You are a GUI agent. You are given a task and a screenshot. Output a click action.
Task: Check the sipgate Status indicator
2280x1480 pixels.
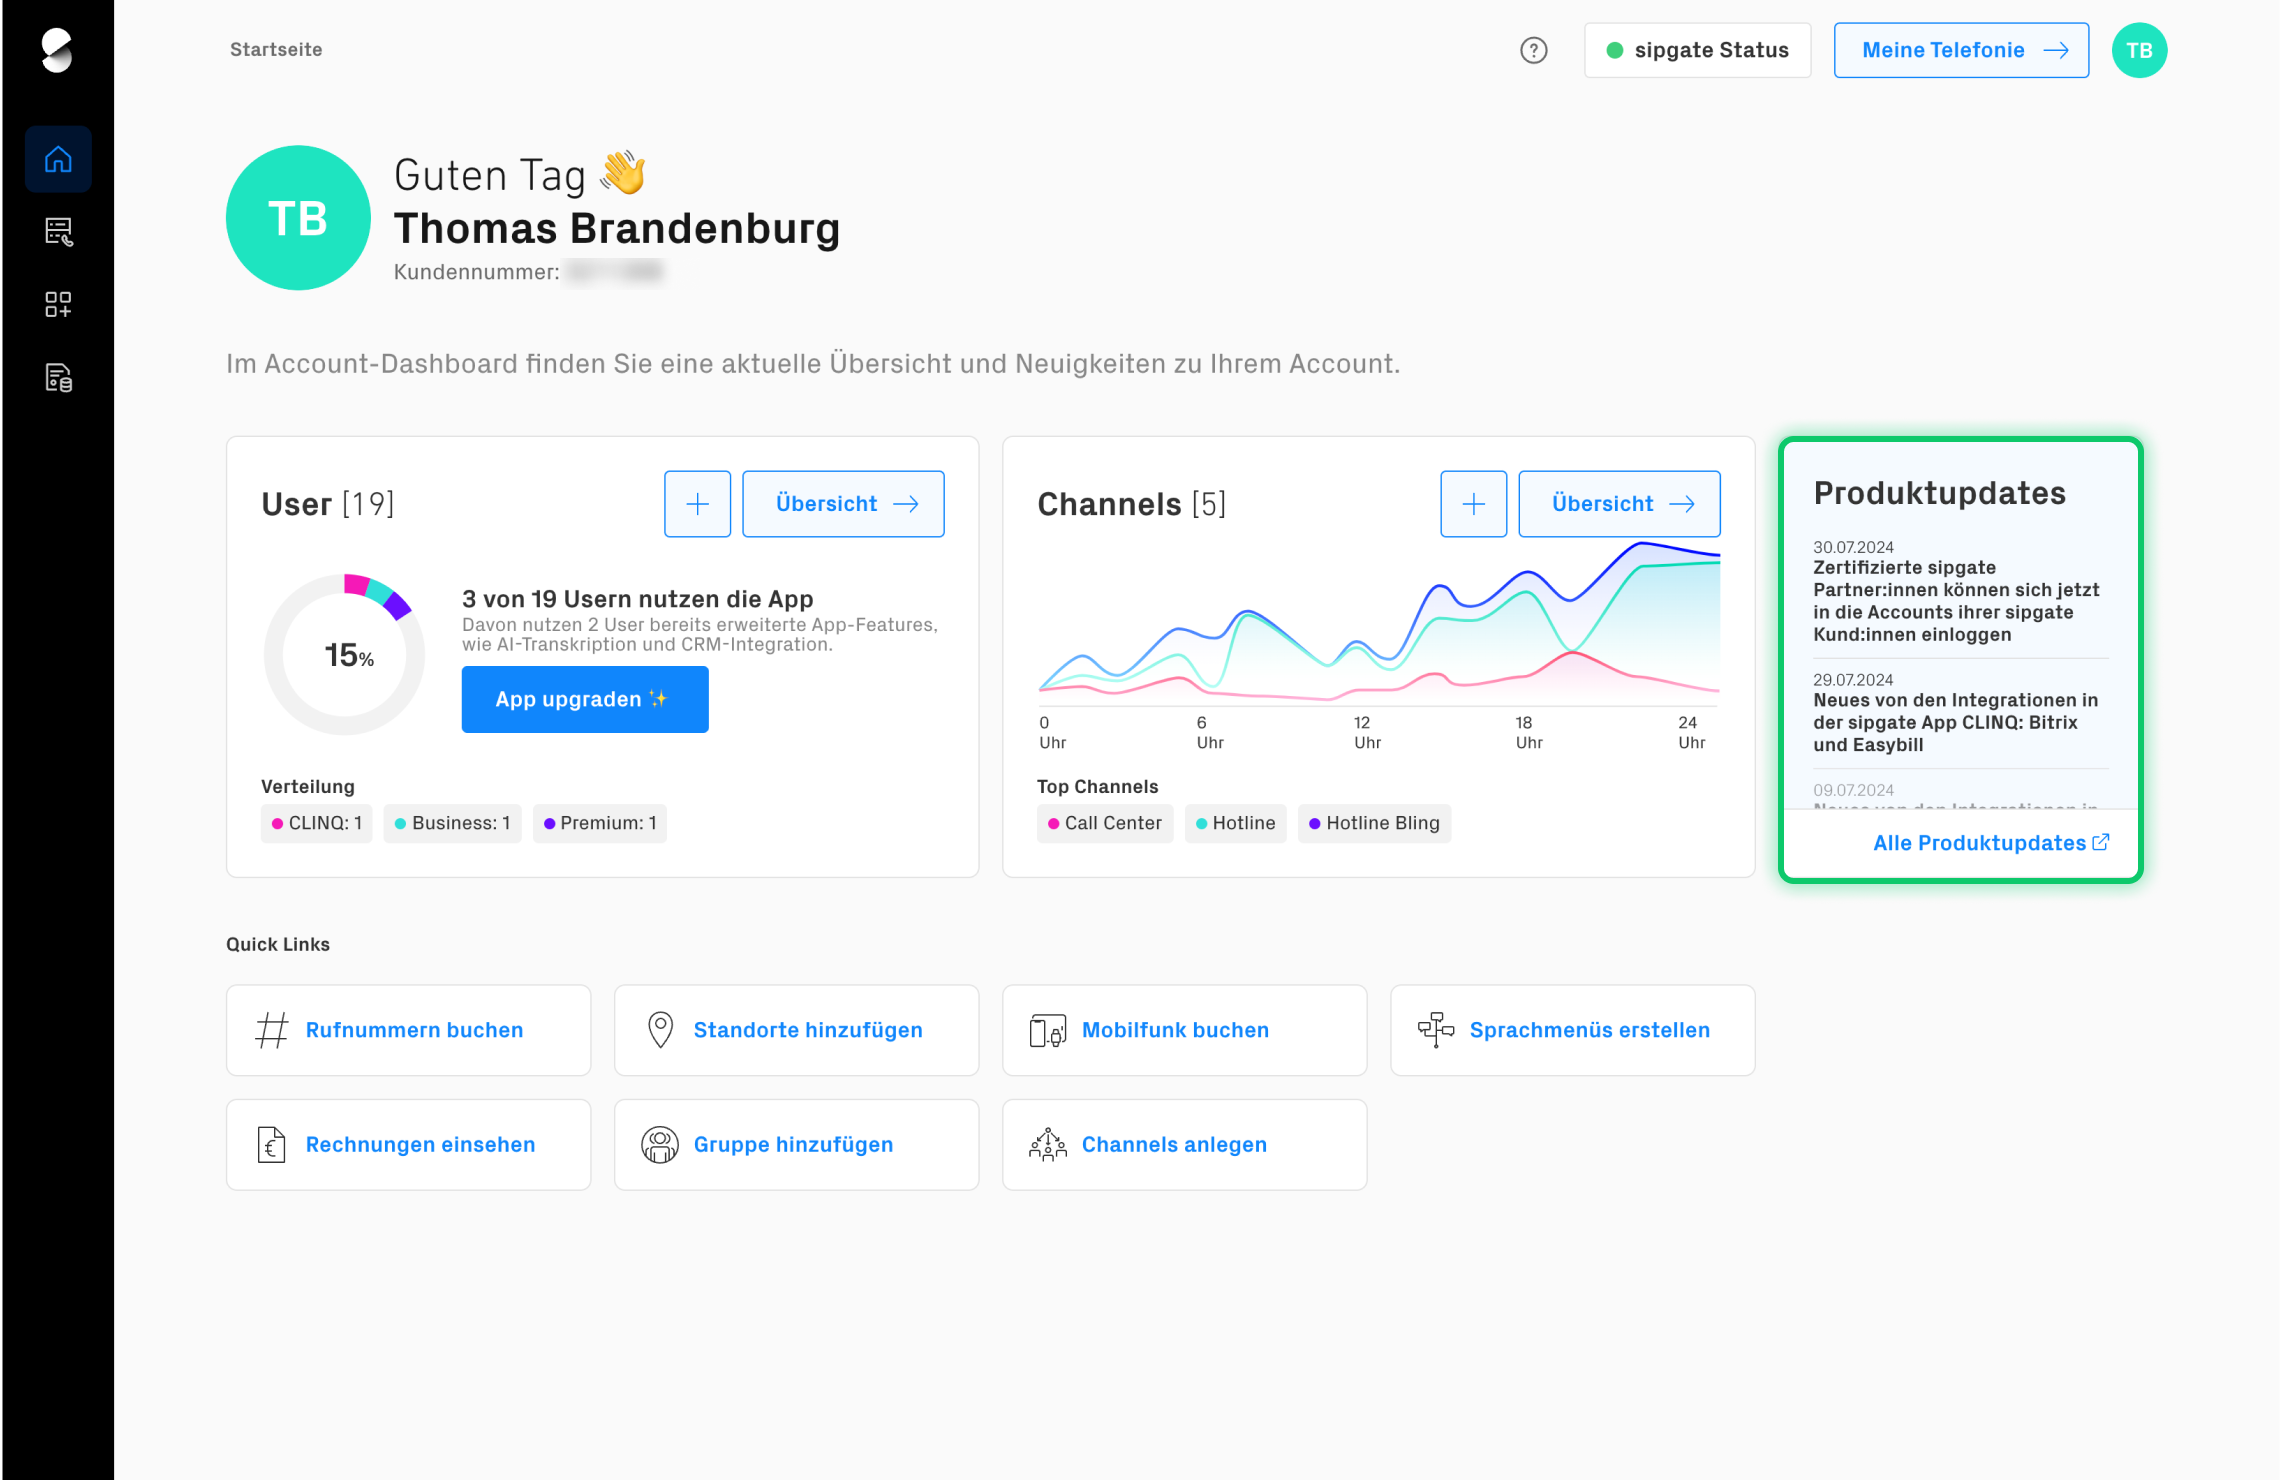tap(1697, 49)
